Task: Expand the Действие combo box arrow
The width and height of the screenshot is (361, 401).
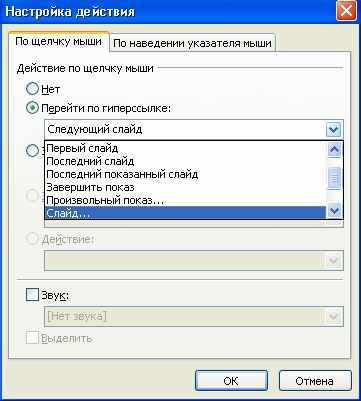Action: tap(334, 260)
